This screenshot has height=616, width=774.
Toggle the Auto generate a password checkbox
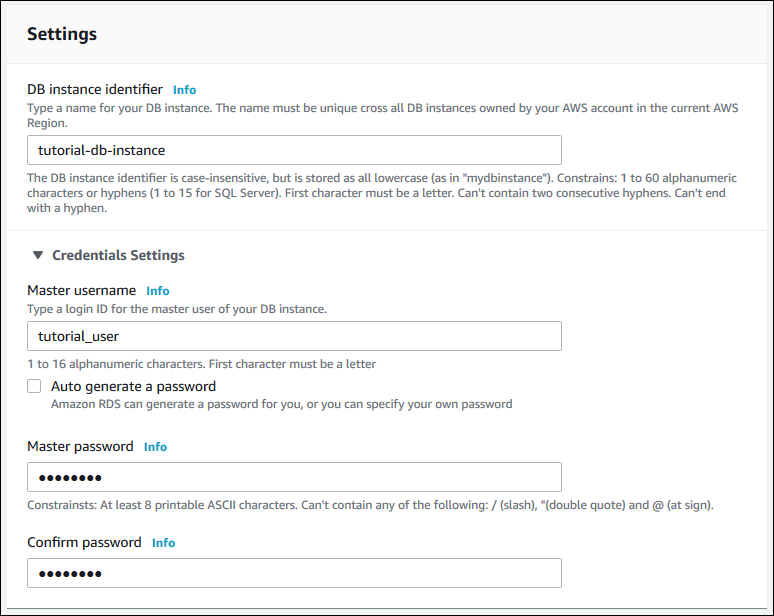[35, 386]
